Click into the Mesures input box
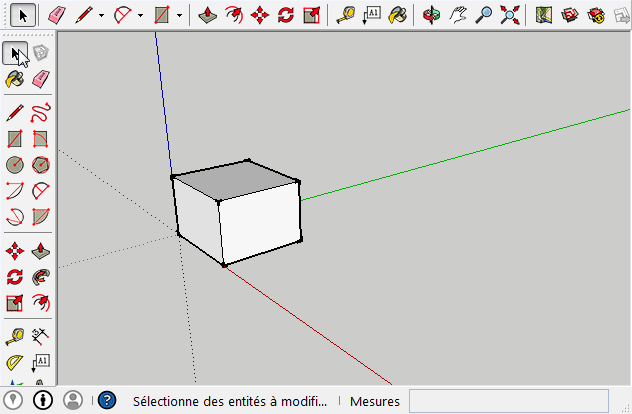 pyautogui.click(x=508, y=401)
